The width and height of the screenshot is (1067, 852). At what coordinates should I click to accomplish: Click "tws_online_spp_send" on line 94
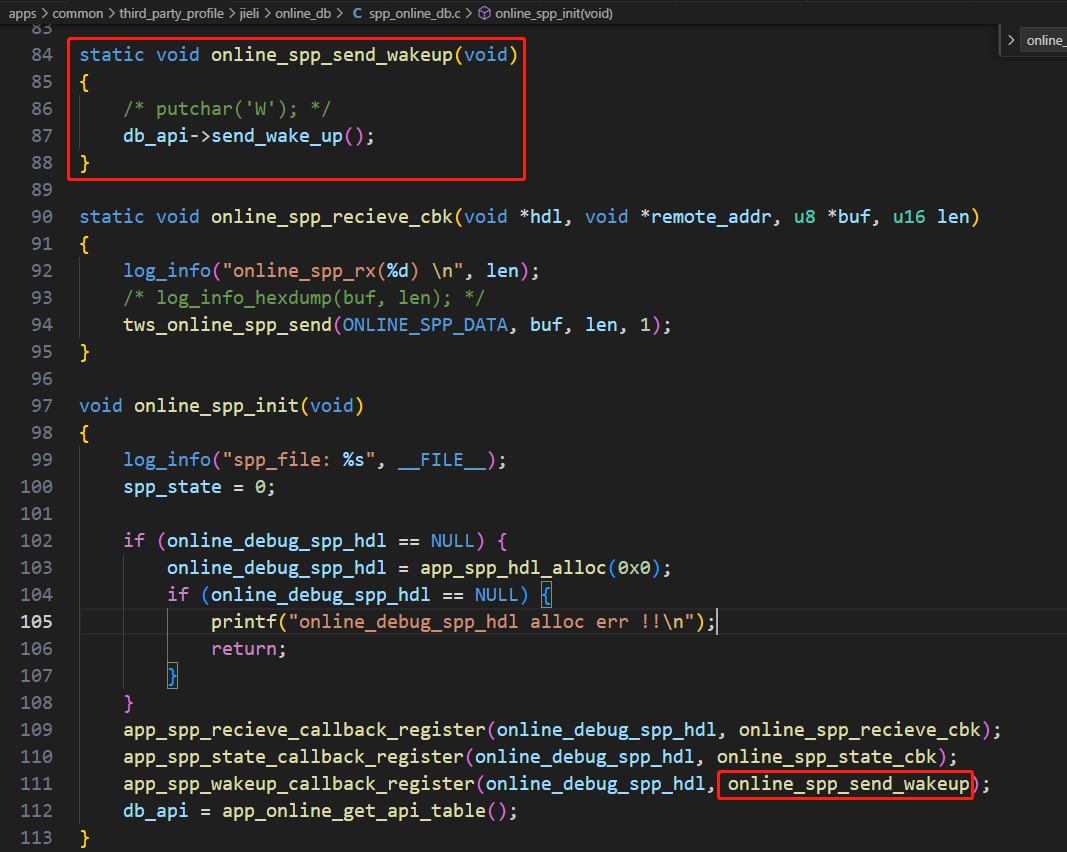click(227, 325)
